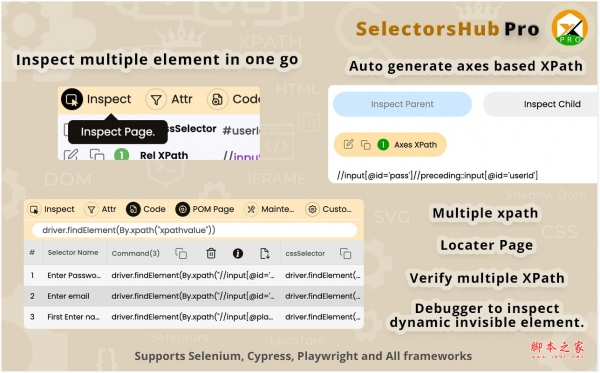This screenshot has height=373, width=600.
Task: Click the green Rel XPath match count badge
Action: [122, 155]
